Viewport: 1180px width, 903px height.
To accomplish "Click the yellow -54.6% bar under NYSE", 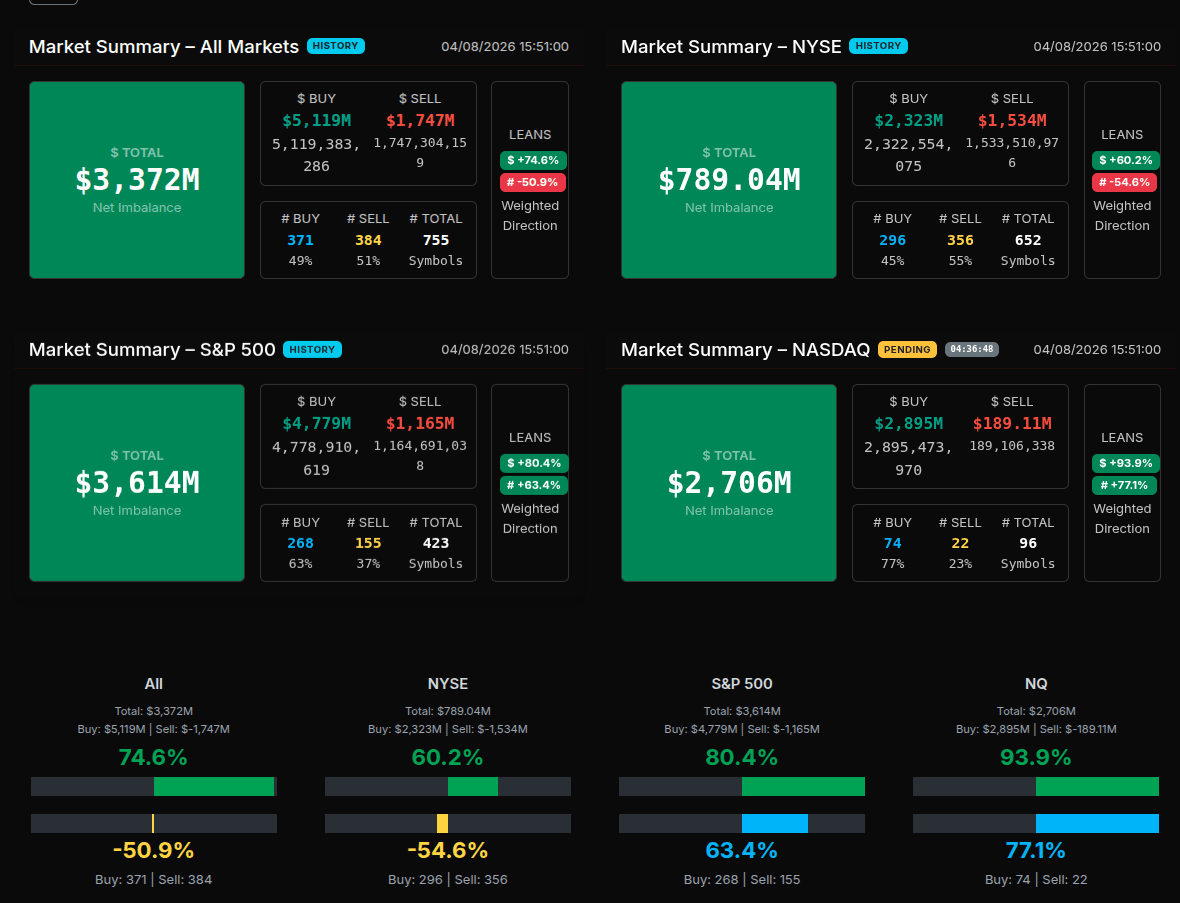I will pyautogui.click(x=442, y=824).
